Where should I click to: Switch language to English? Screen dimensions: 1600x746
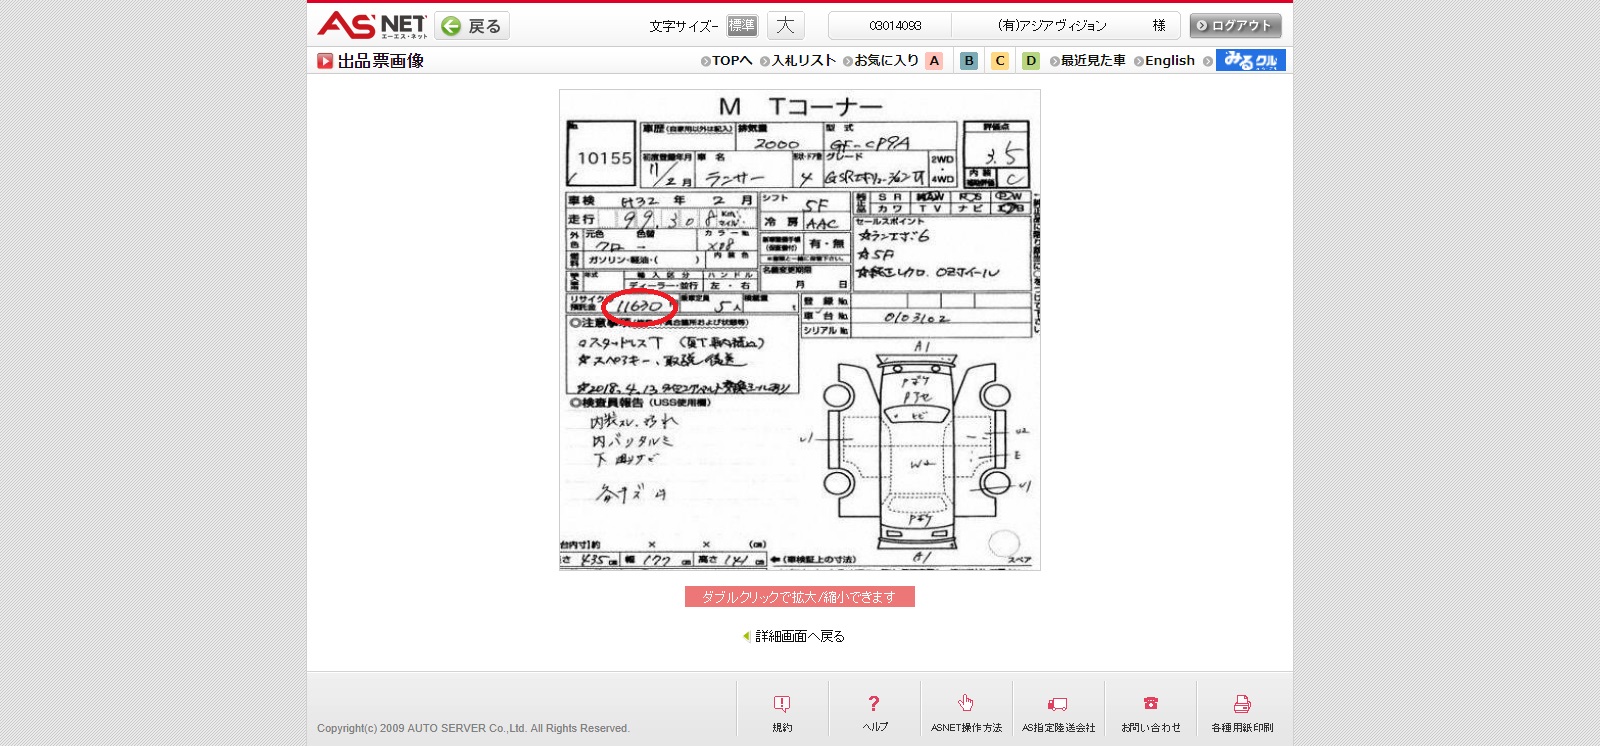(x=1169, y=61)
